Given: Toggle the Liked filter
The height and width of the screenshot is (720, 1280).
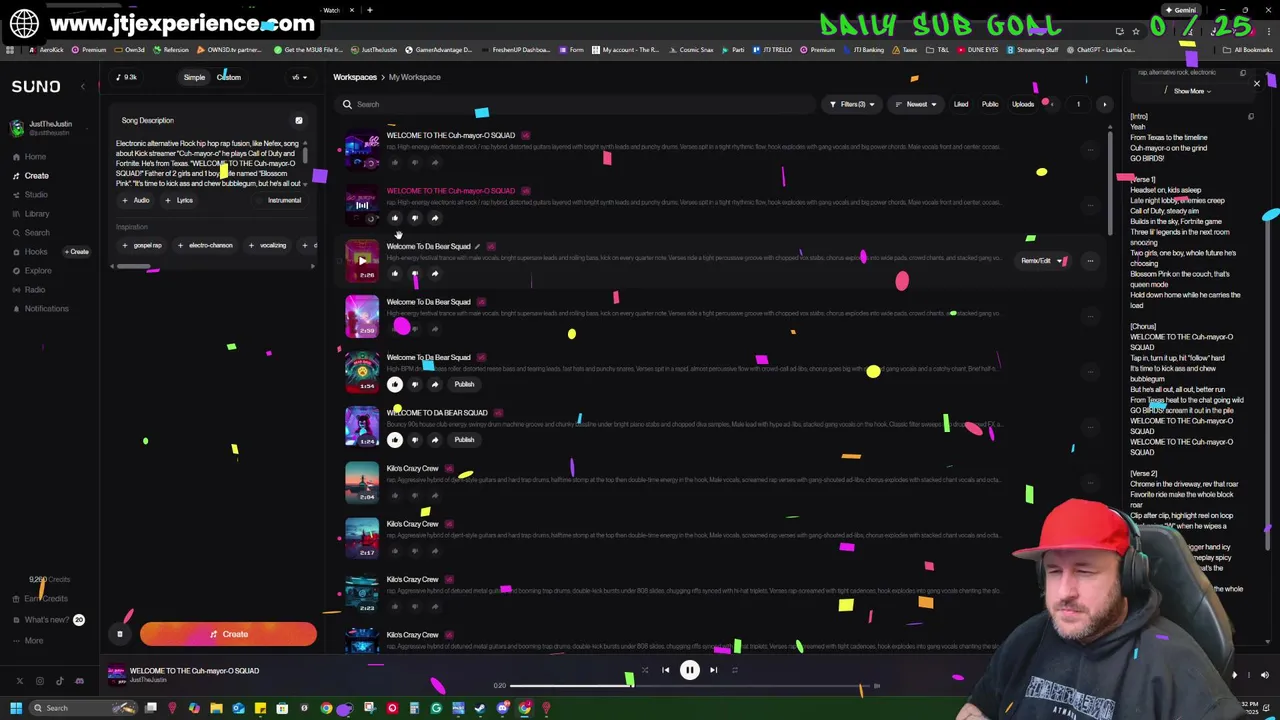Looking at the screenshot, I should (960, 104).
